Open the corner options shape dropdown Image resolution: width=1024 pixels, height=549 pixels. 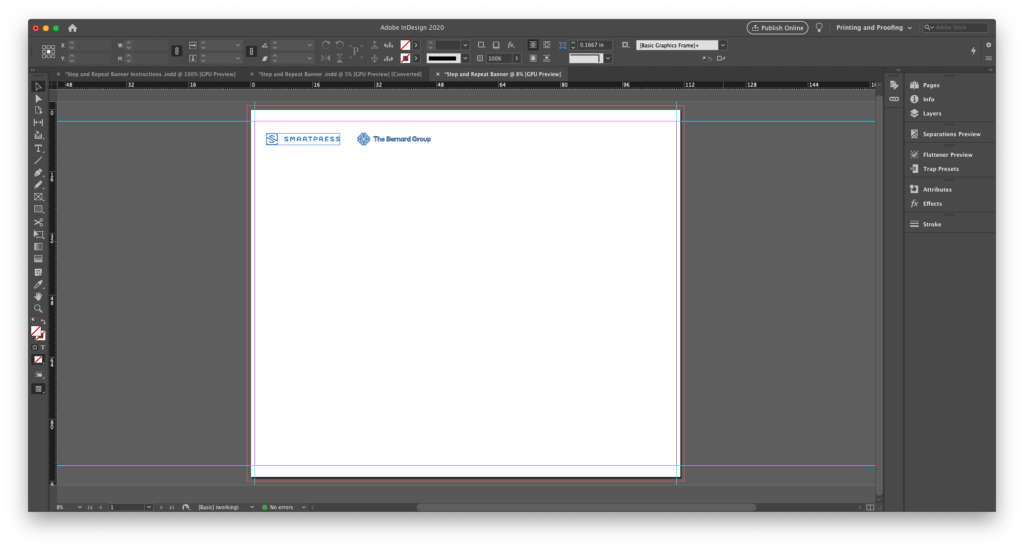608,58
